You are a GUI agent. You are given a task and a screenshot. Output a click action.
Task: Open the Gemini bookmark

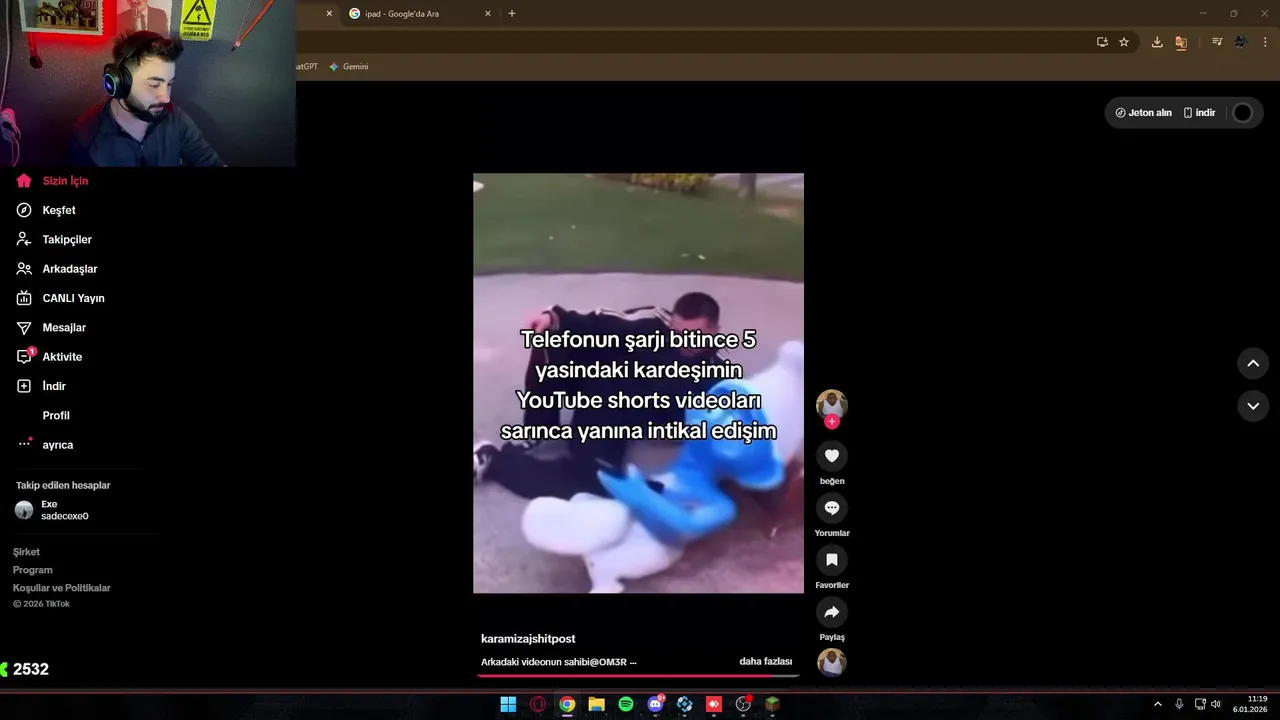pos(348,67)
